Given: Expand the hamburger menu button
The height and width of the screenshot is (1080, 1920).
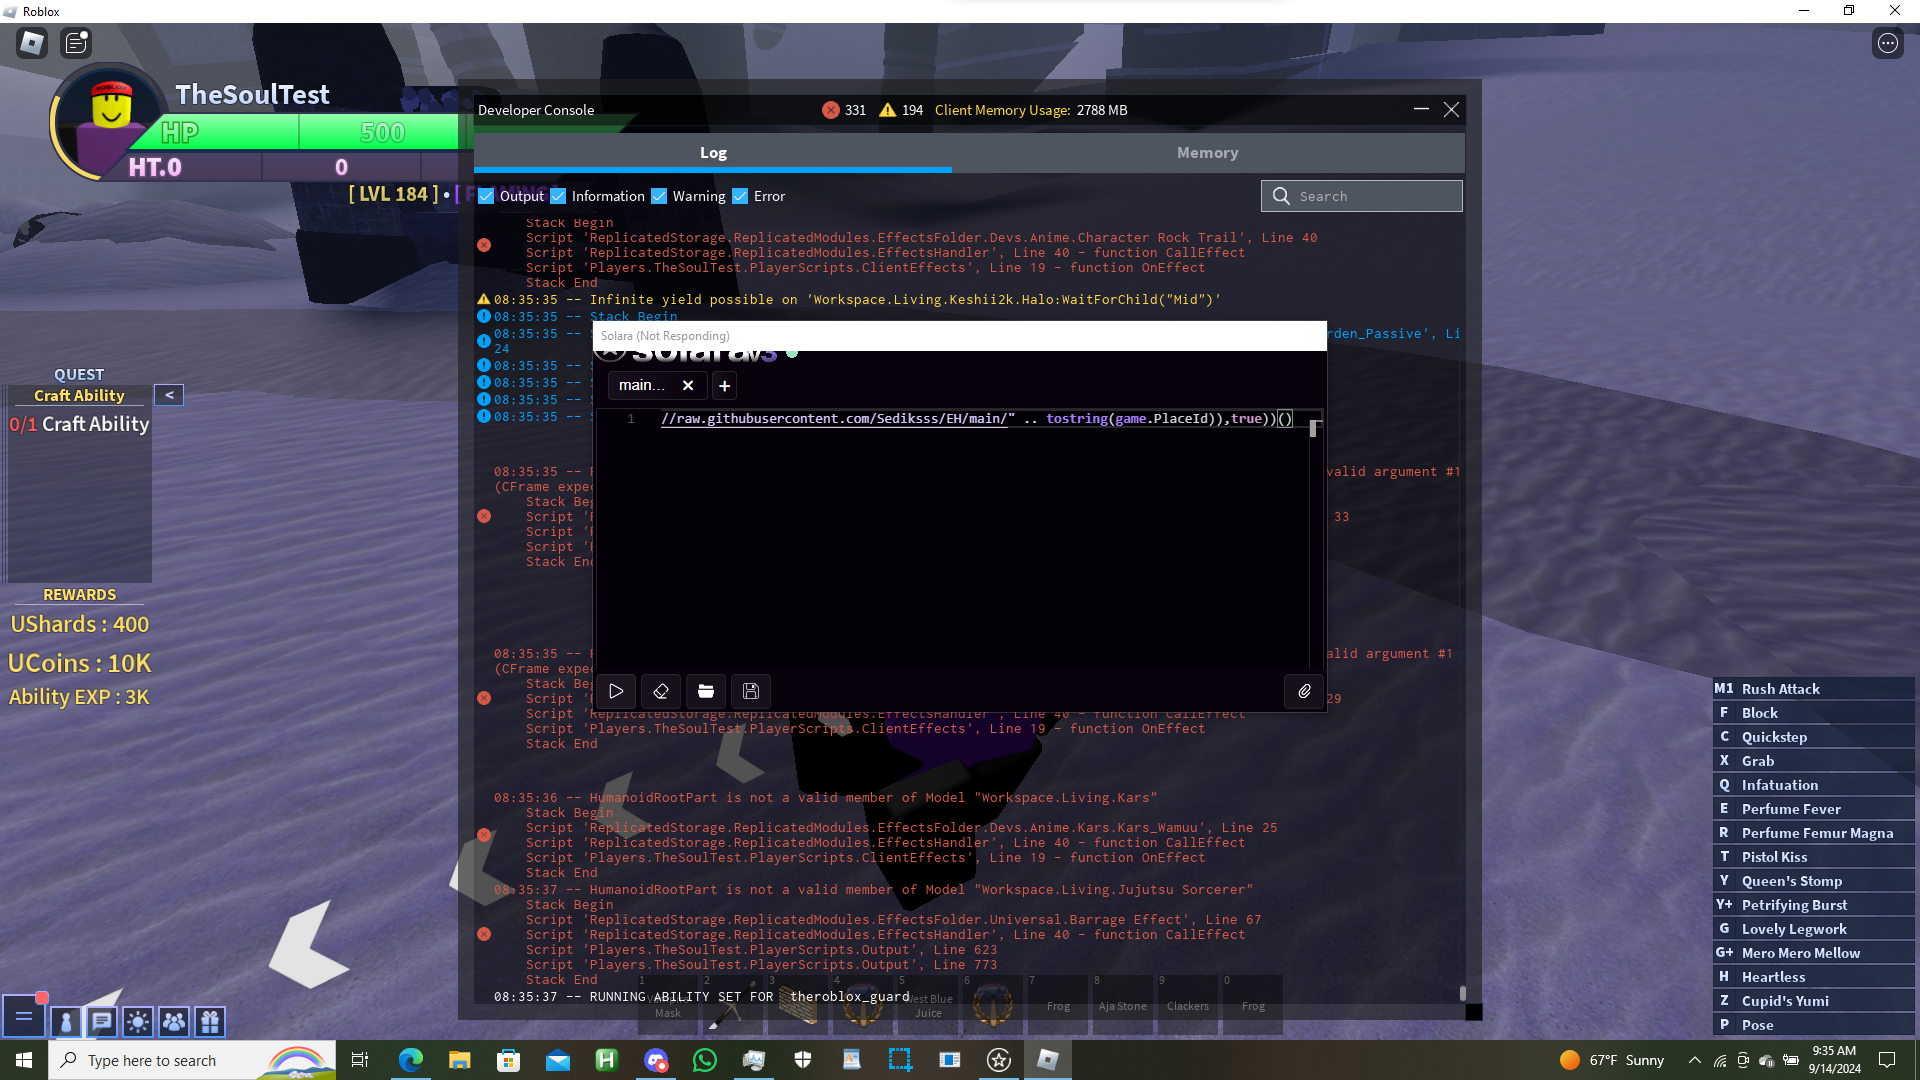Looking at the screenshot, I should (x=24, y=1017).
